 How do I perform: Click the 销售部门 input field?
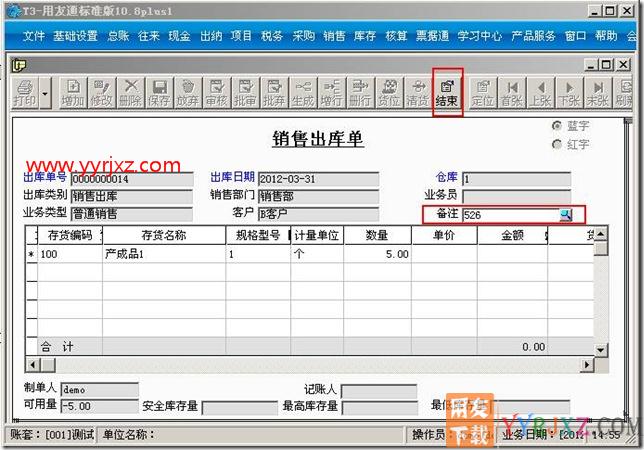tap(319, 196)
